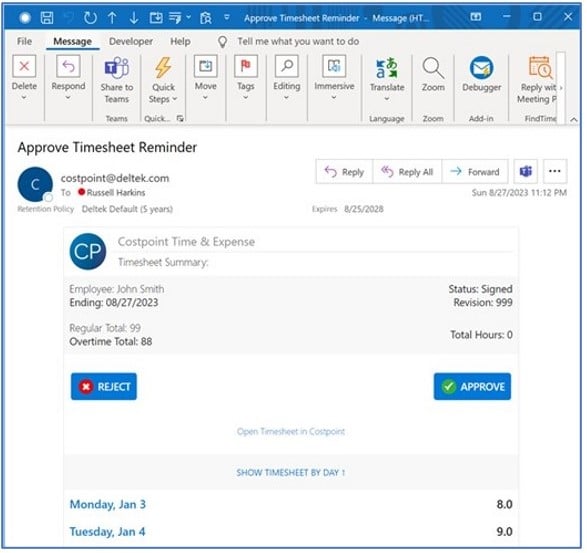Click the Tags flag icon
The width and height of the screenshot is (587, 553).
[x=246, y=66]
